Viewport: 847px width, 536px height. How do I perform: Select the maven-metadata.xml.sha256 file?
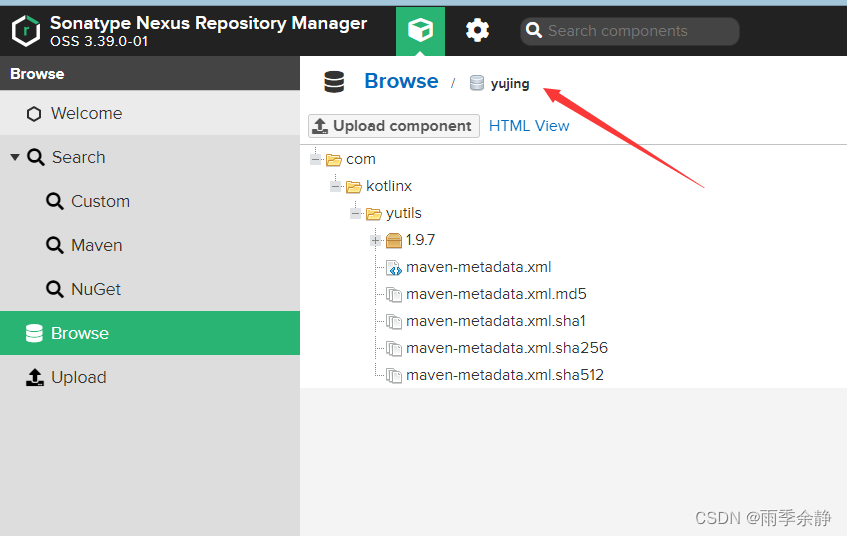(x=506, y=348)
